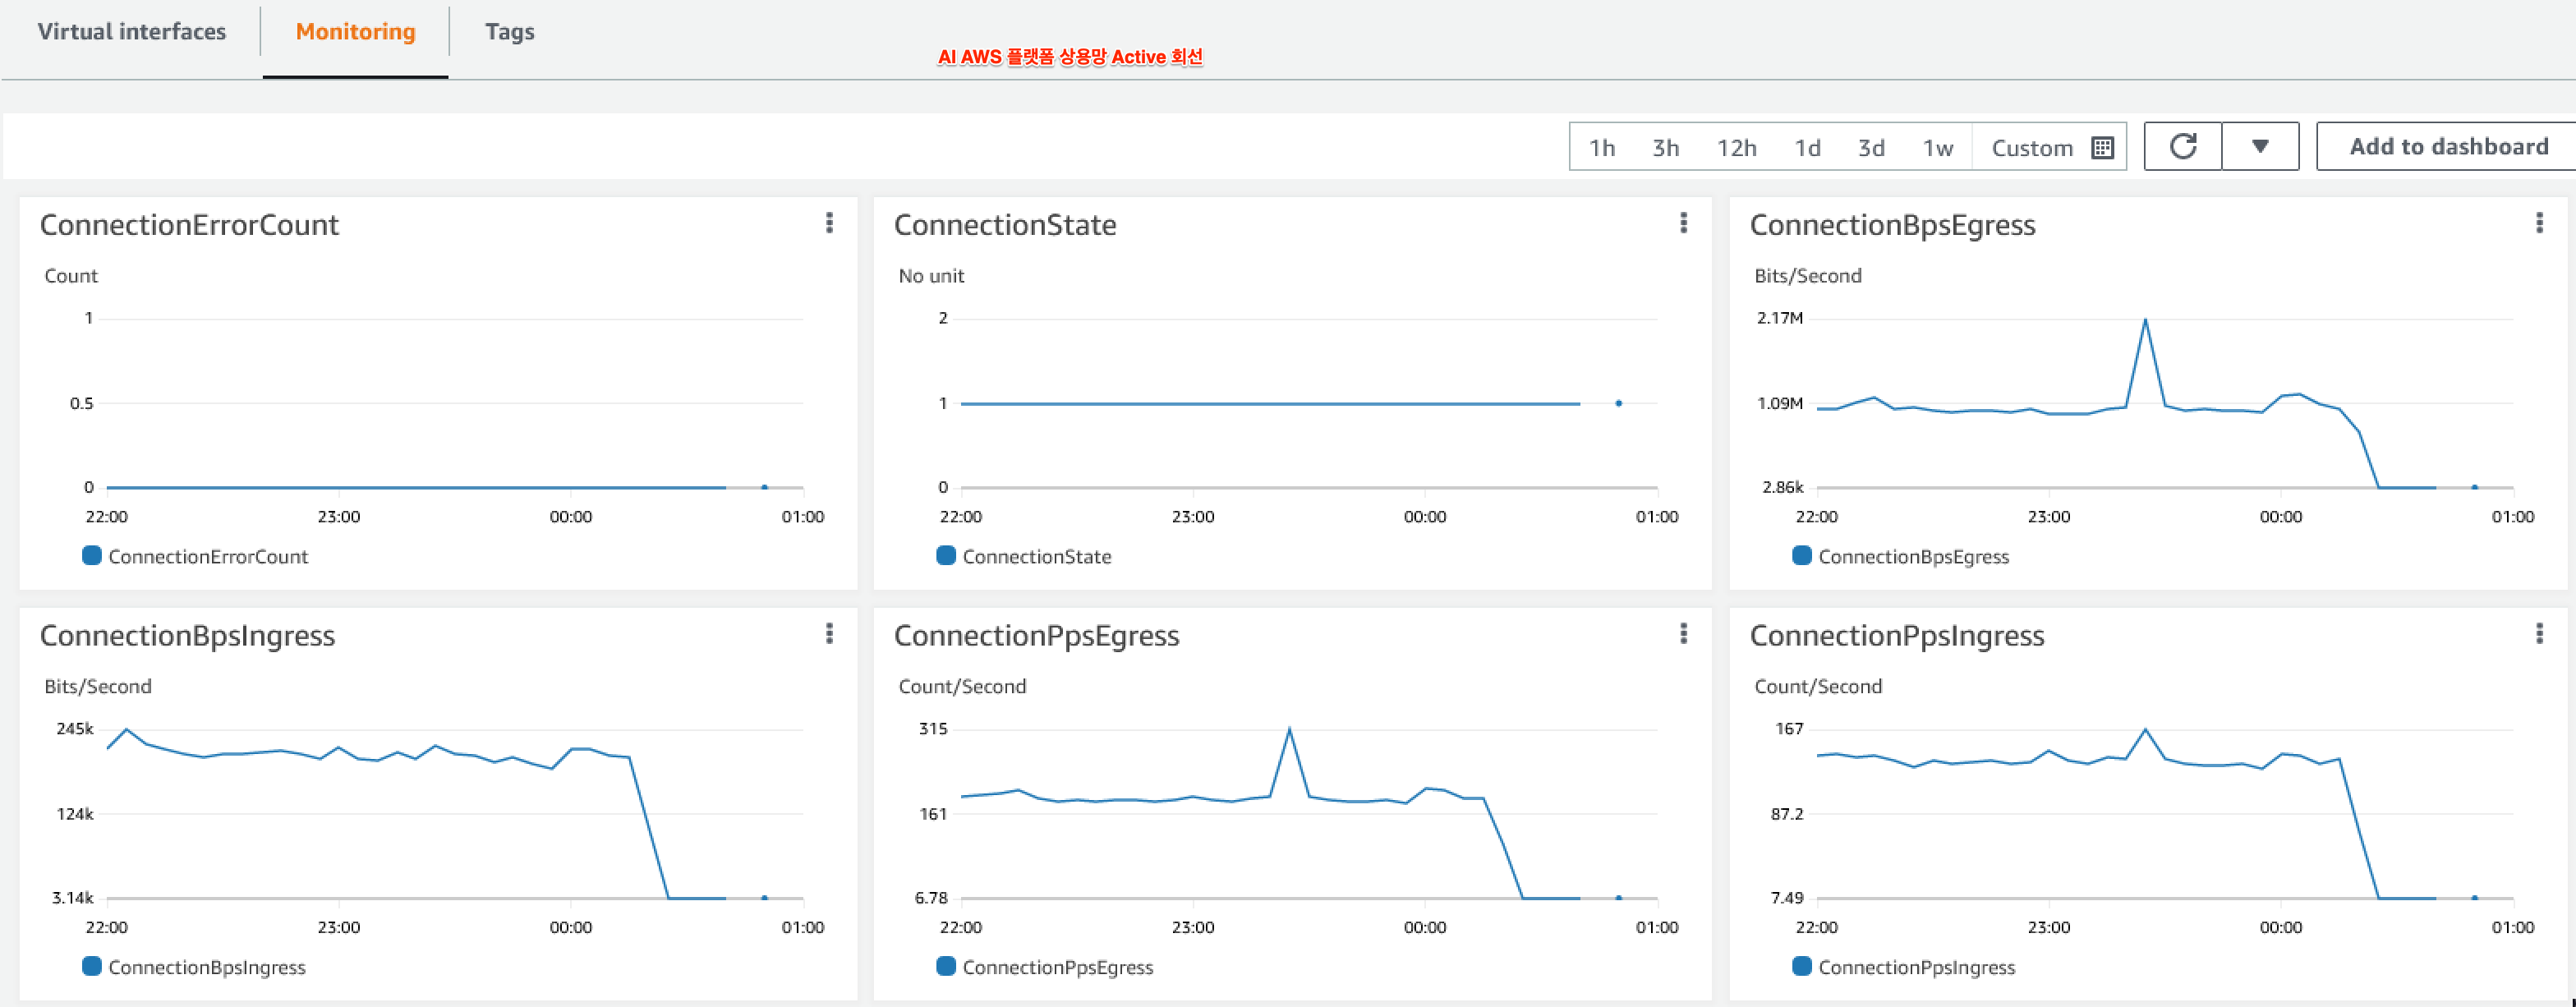The height and width of the screenshot is (1007, 2576).
Task: Choose the 1w time range
Action: (1937, 148)
